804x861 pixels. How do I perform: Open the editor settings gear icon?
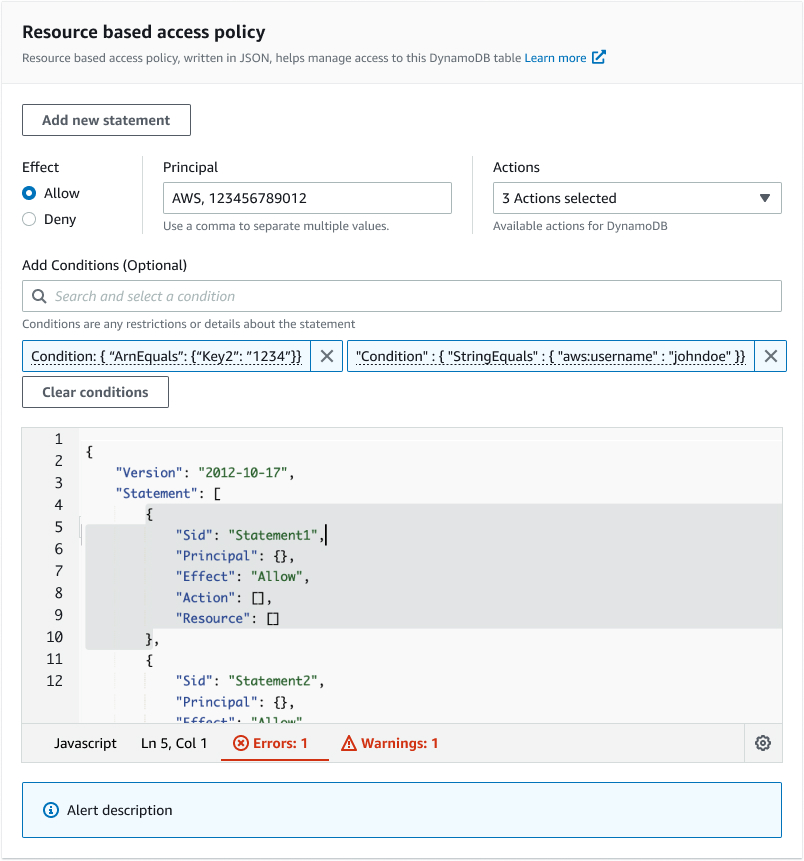(x=763, y=743)
